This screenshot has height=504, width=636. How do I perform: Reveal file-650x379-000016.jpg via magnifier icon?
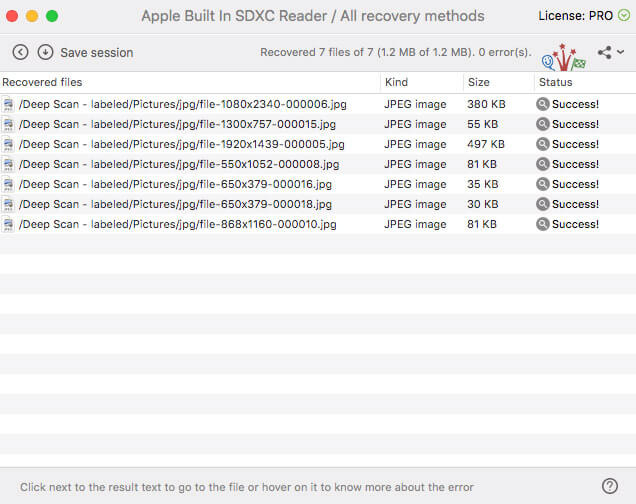pos(542,184)
